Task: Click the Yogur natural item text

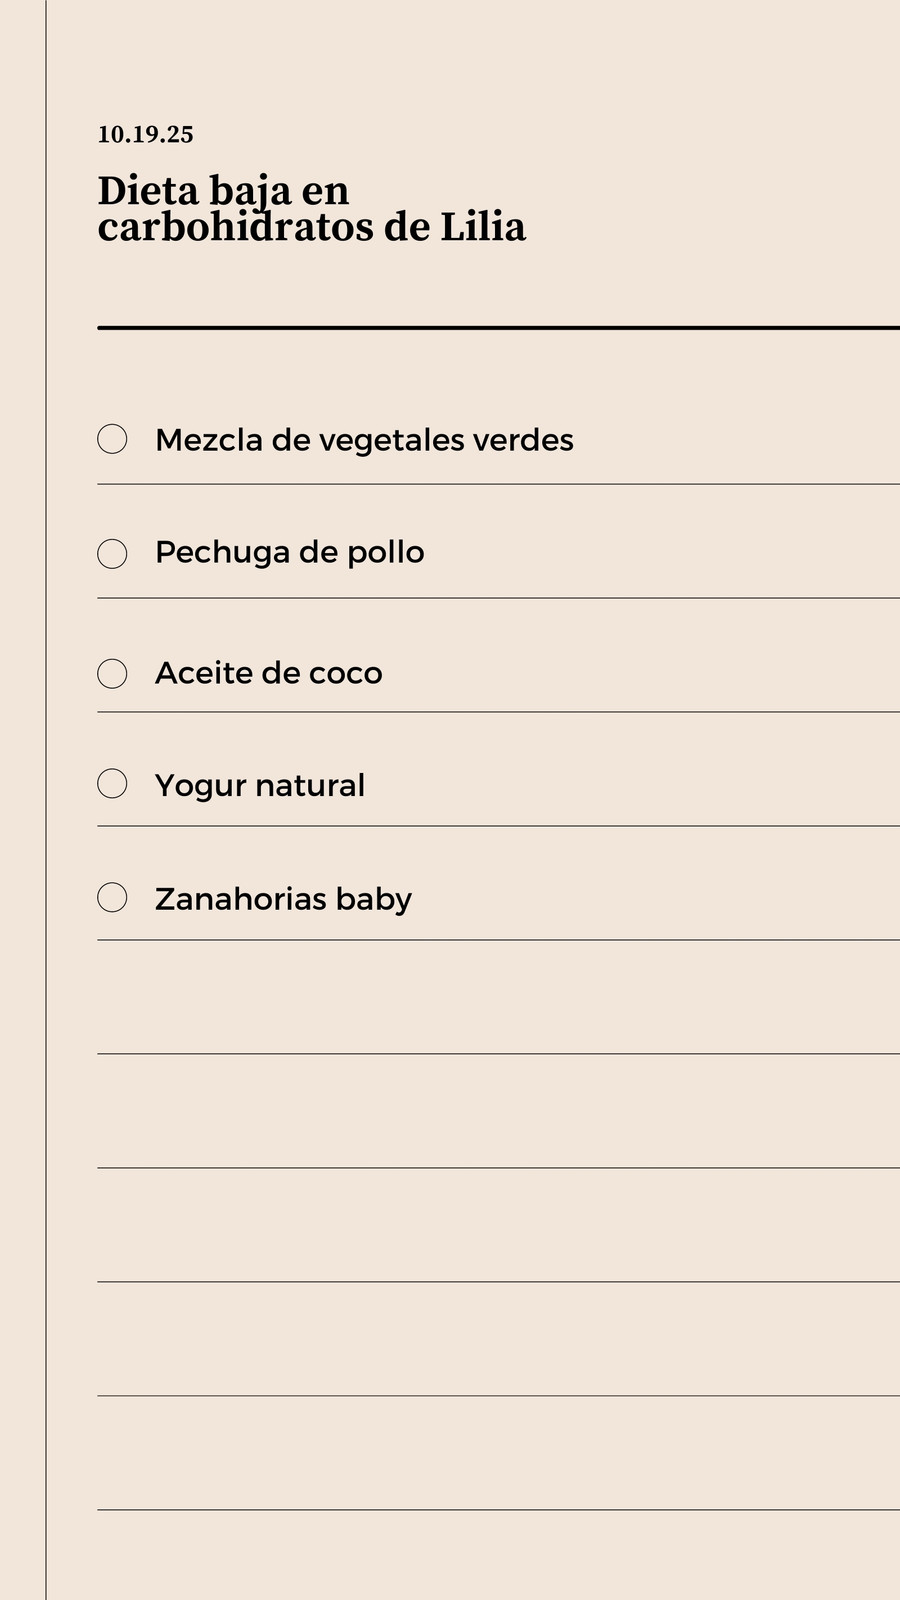Action: coord(260,785)
